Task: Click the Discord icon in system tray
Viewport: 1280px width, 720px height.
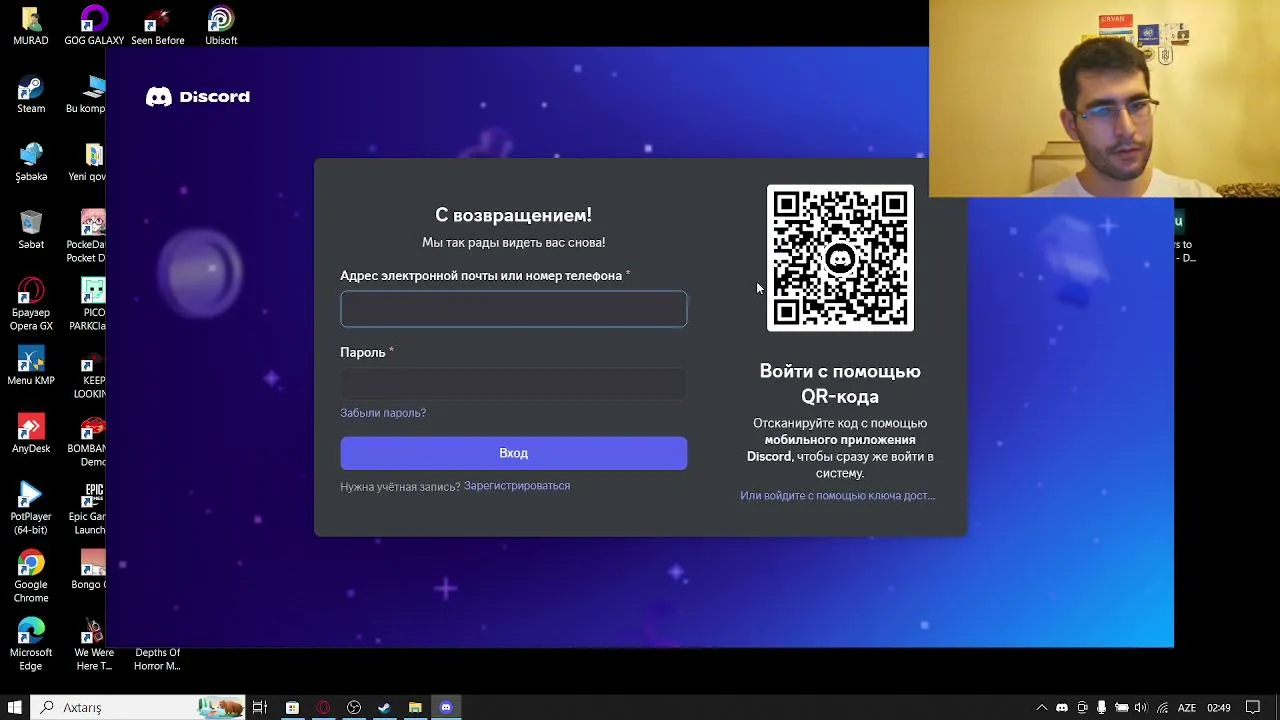Action: tap(1062, 708)
